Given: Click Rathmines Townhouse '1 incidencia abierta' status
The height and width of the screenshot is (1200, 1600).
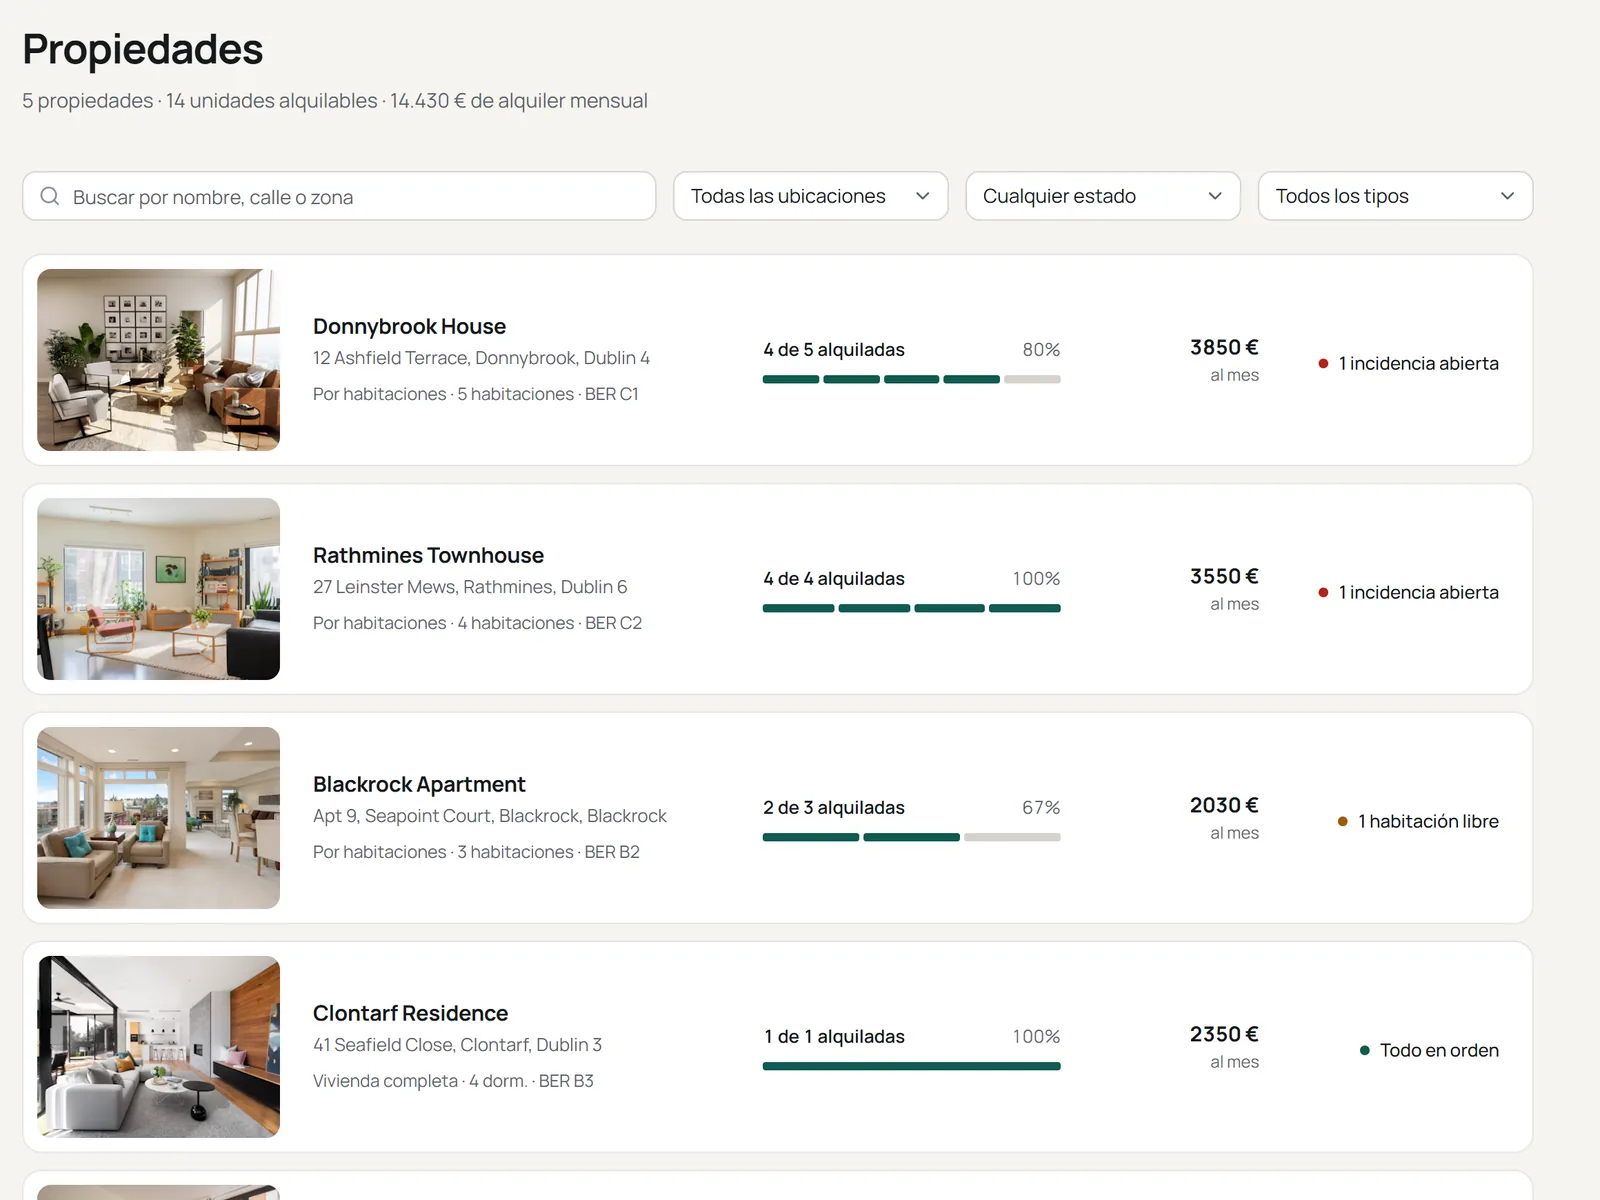Looking at the screenshot, I should click(1408, 592).
